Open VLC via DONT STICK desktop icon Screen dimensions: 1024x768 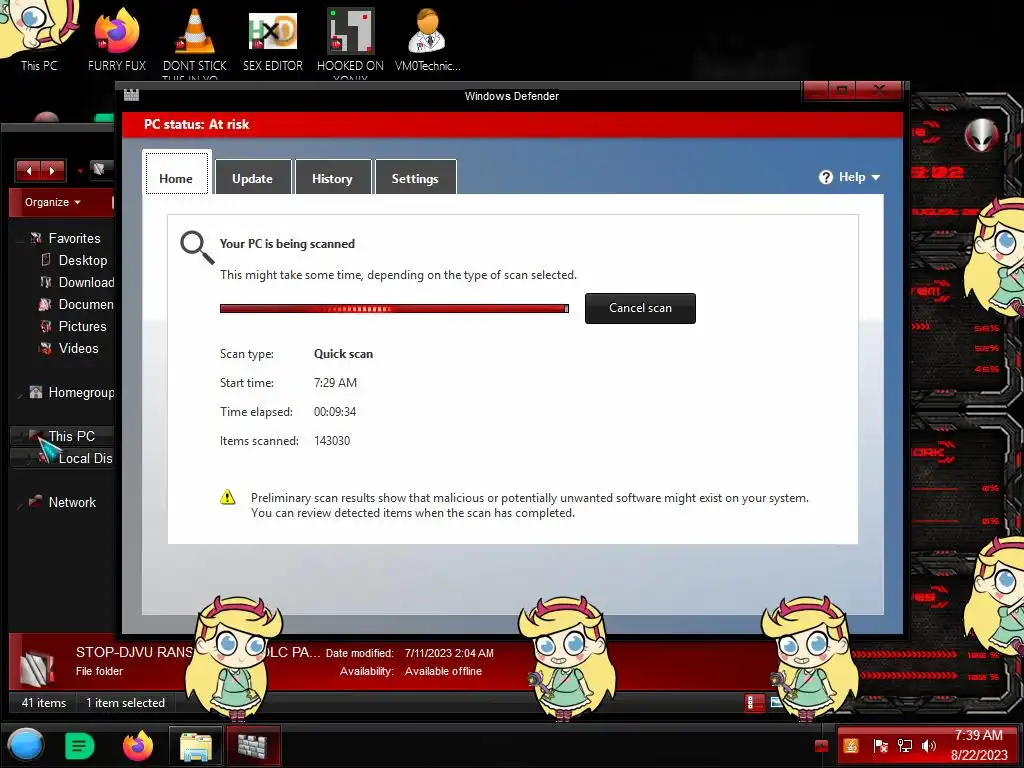195,40
